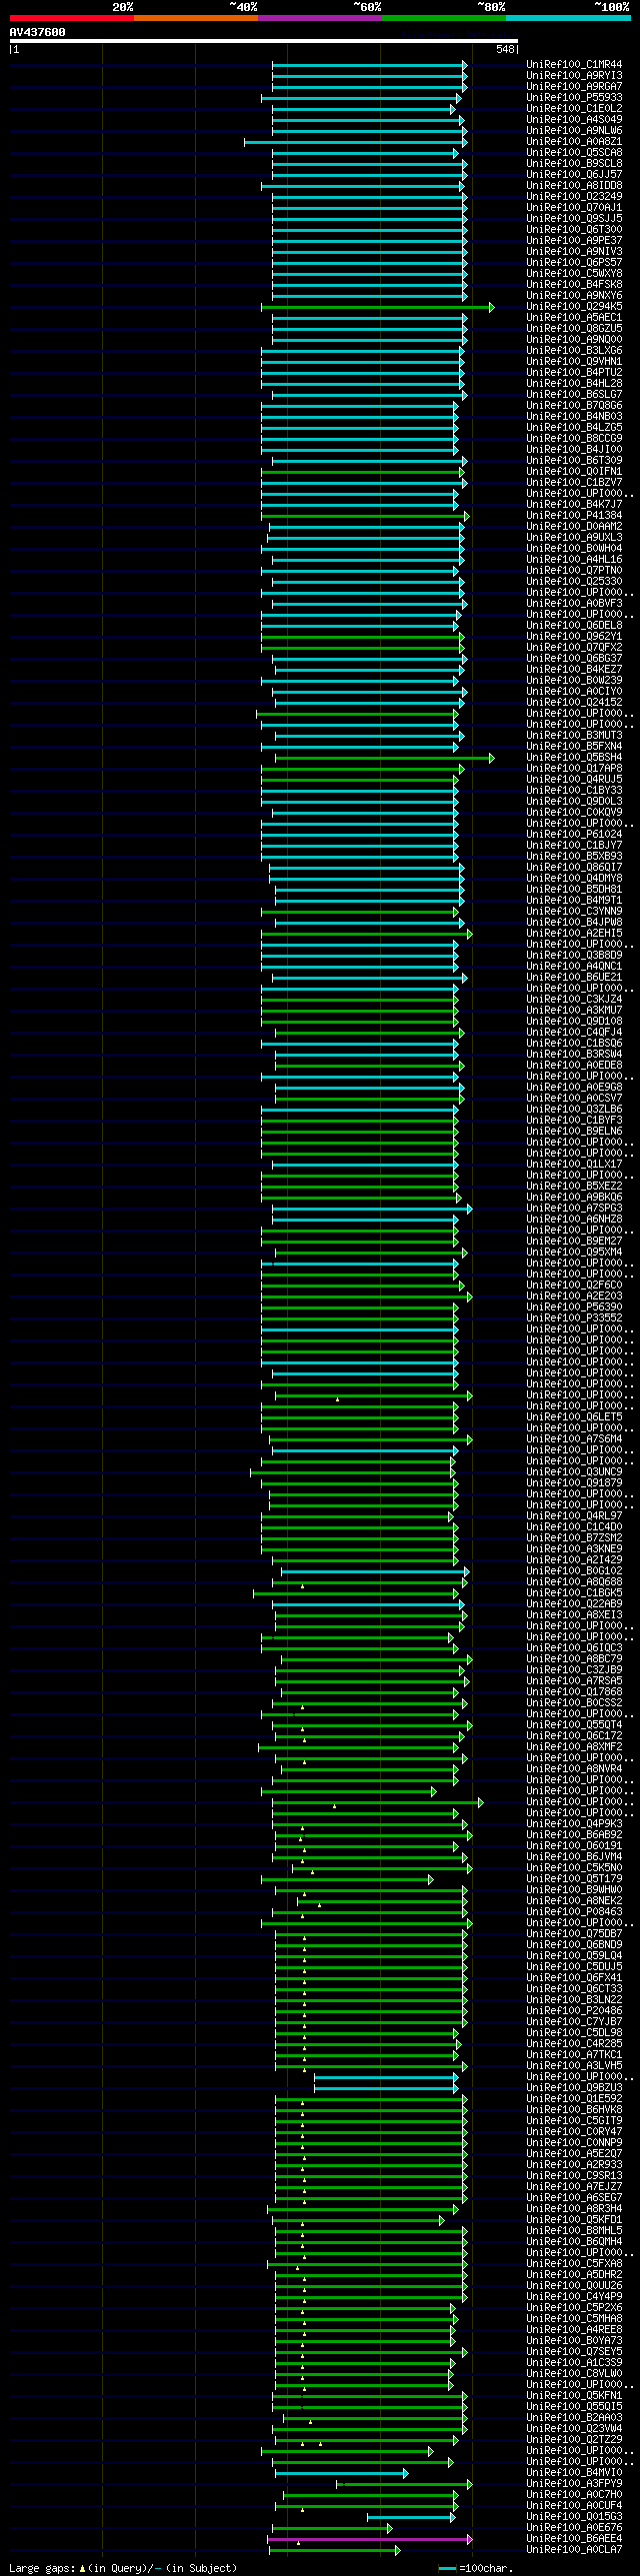Select the UniRef100_B8CCG9 hit label
This screenshot has height=2576, width=640.
coord(574,439)
